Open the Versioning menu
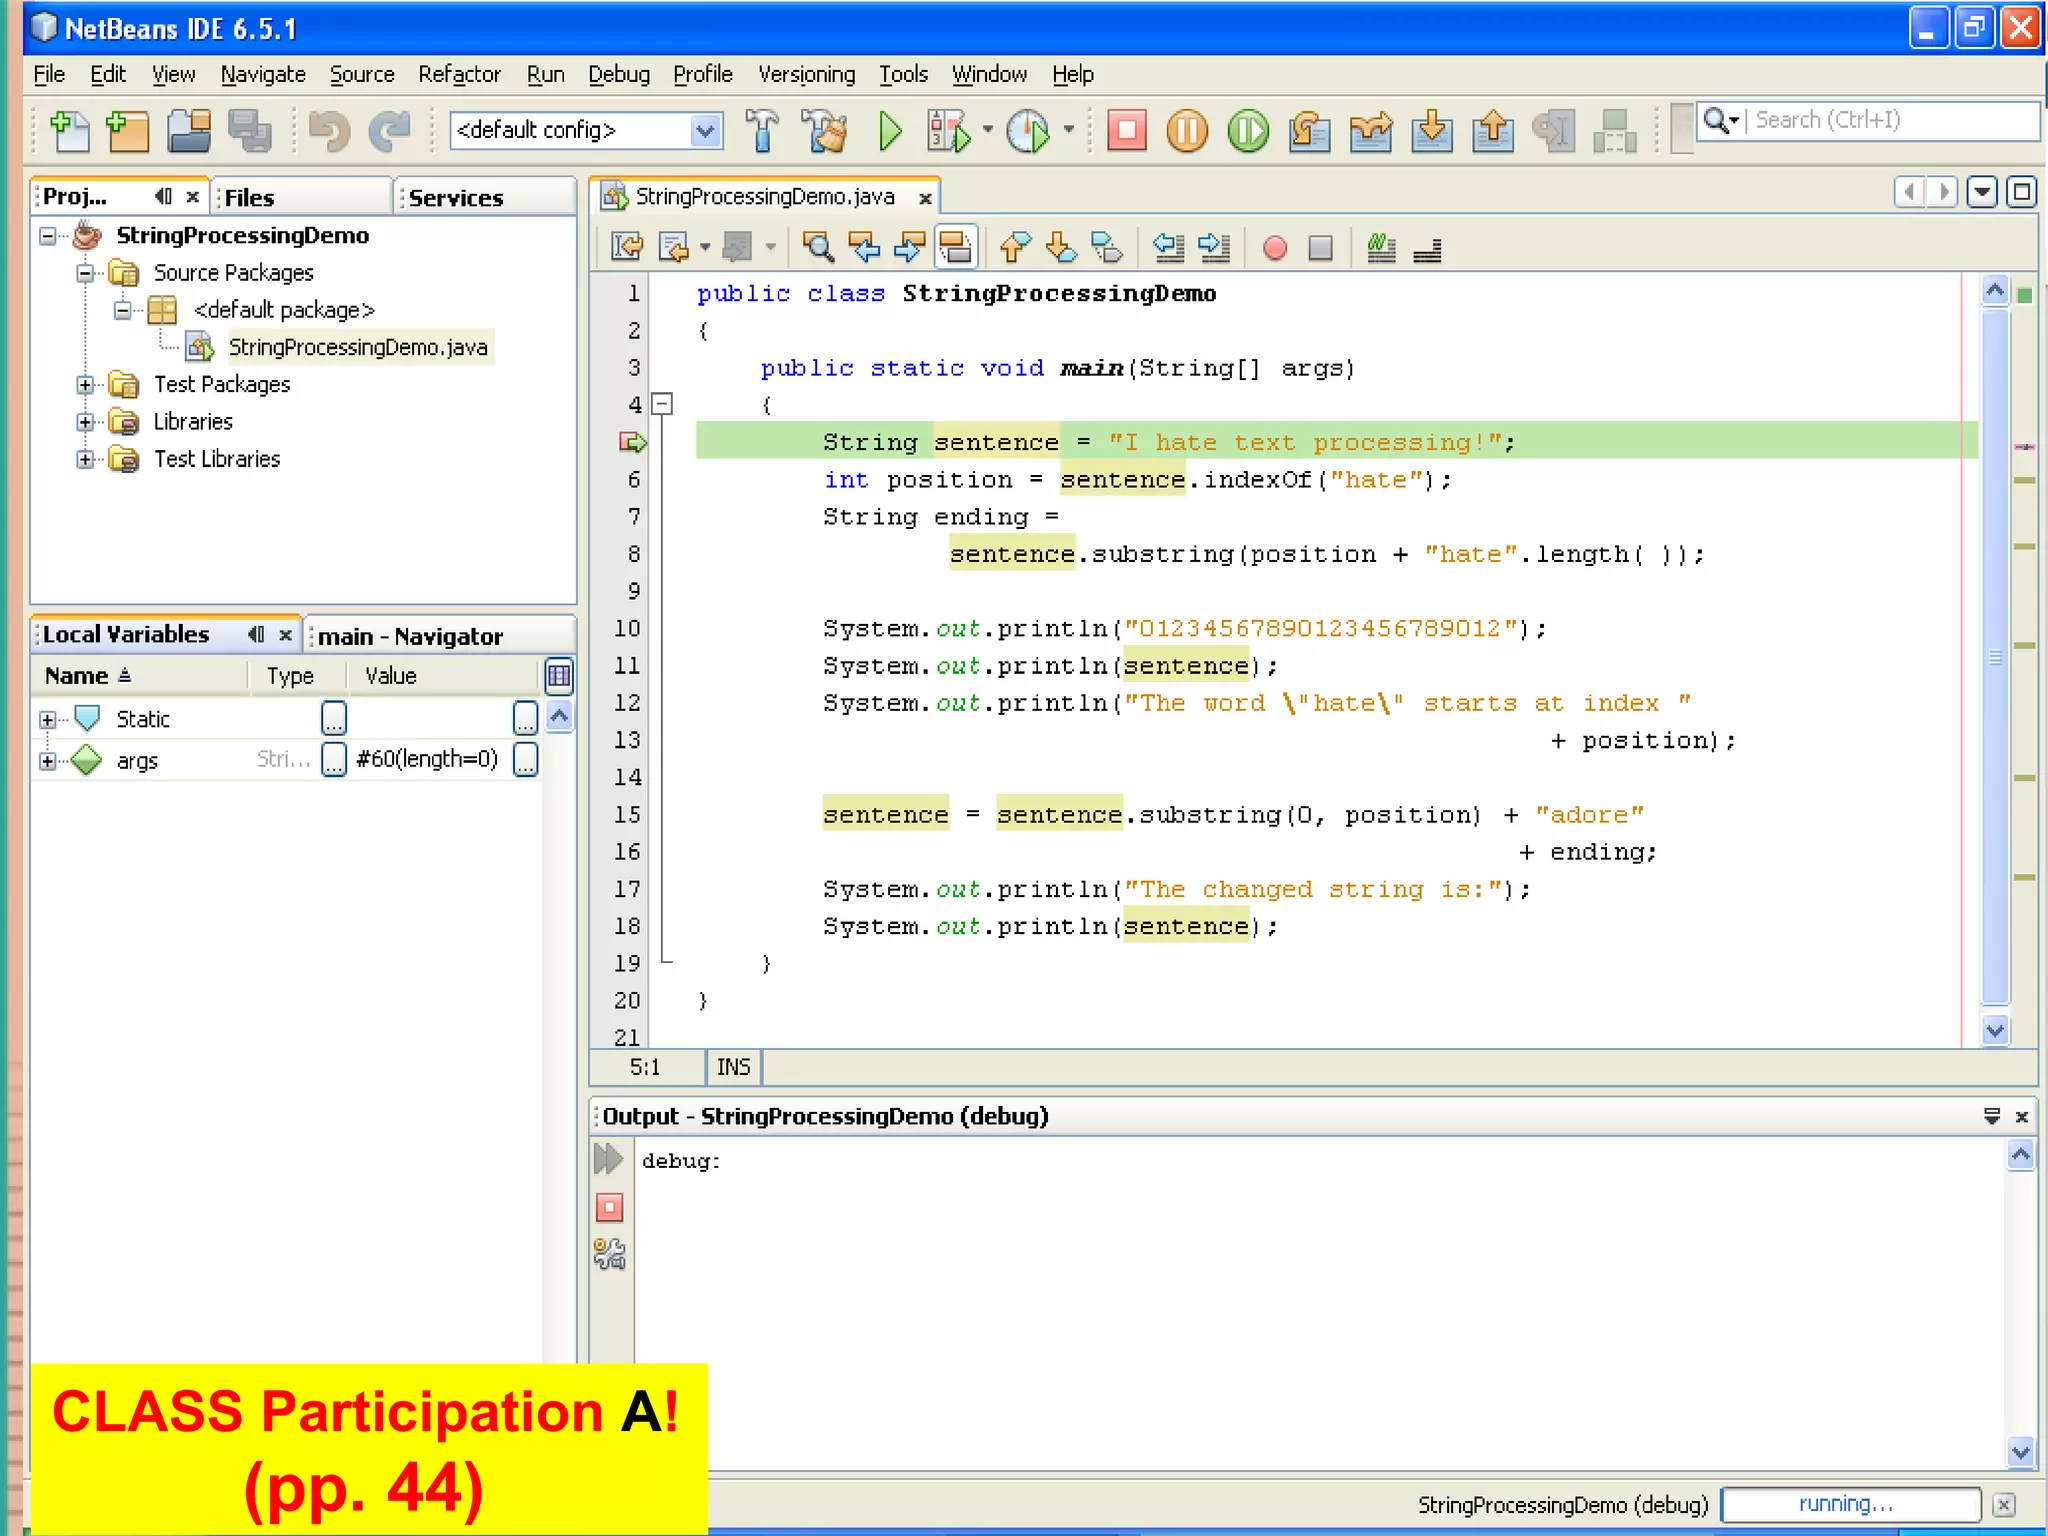 pyautogui.click(x=806, y=75)
